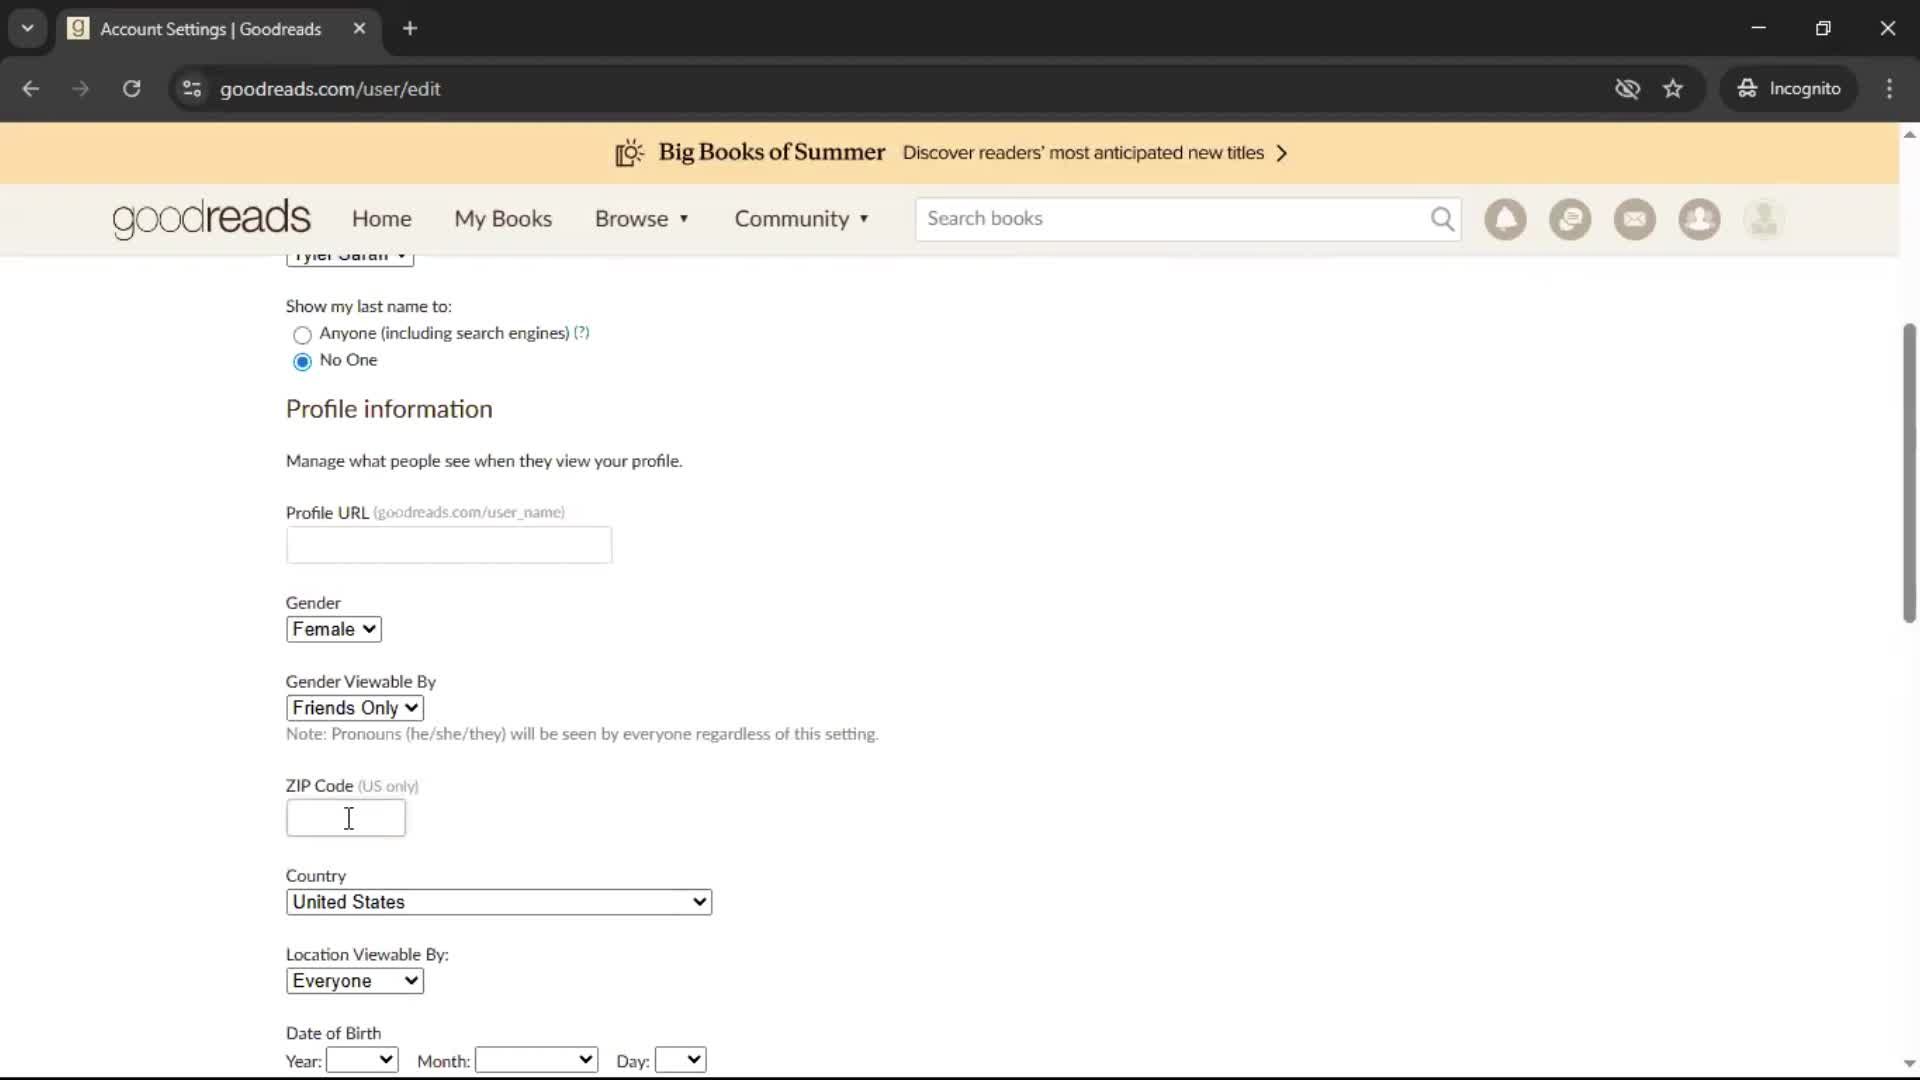The image size is (1920, 1080).
Task: Close the Account Settings tab
Action: pyautogui.click(x=359, y=29)
